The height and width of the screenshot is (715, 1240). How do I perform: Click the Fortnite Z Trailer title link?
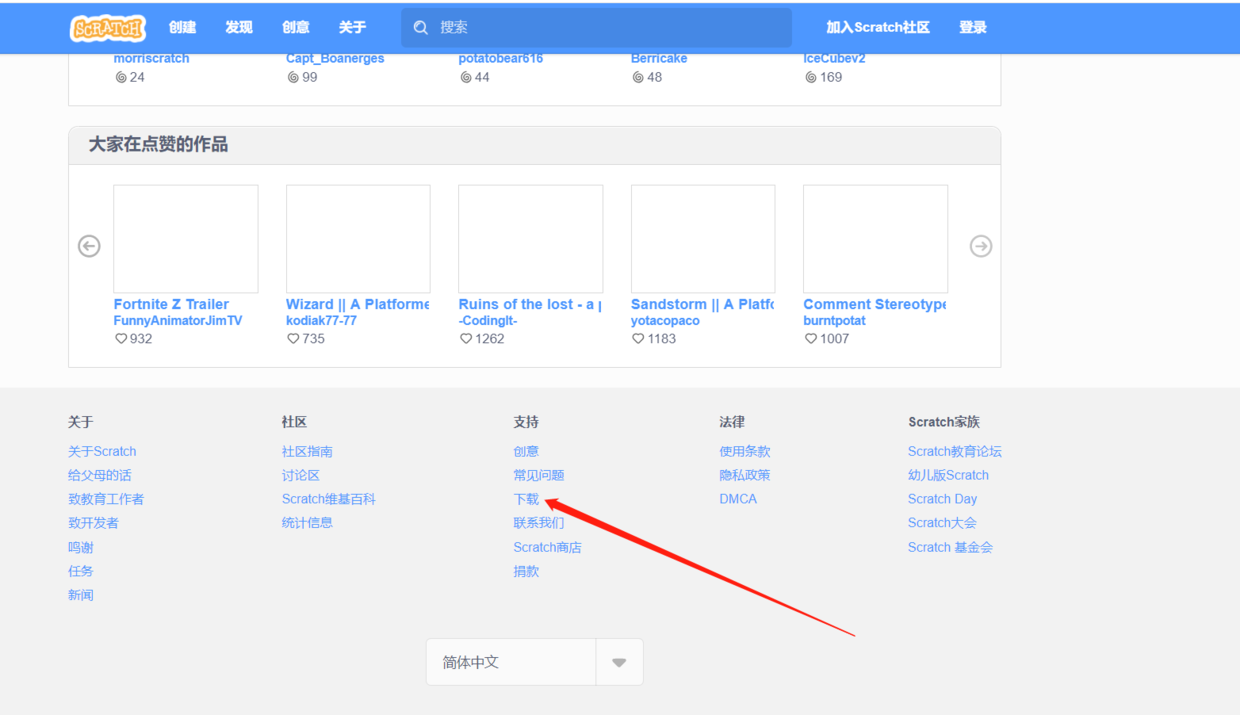point(171,304)
